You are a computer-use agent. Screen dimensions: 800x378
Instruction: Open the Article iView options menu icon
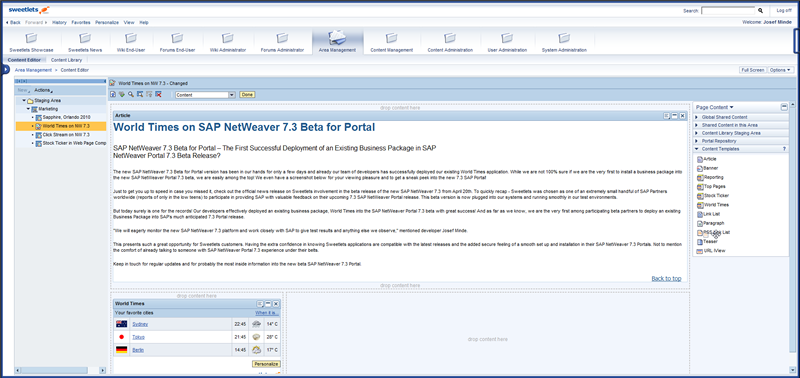pyautogui.click(x=666, y=116)
